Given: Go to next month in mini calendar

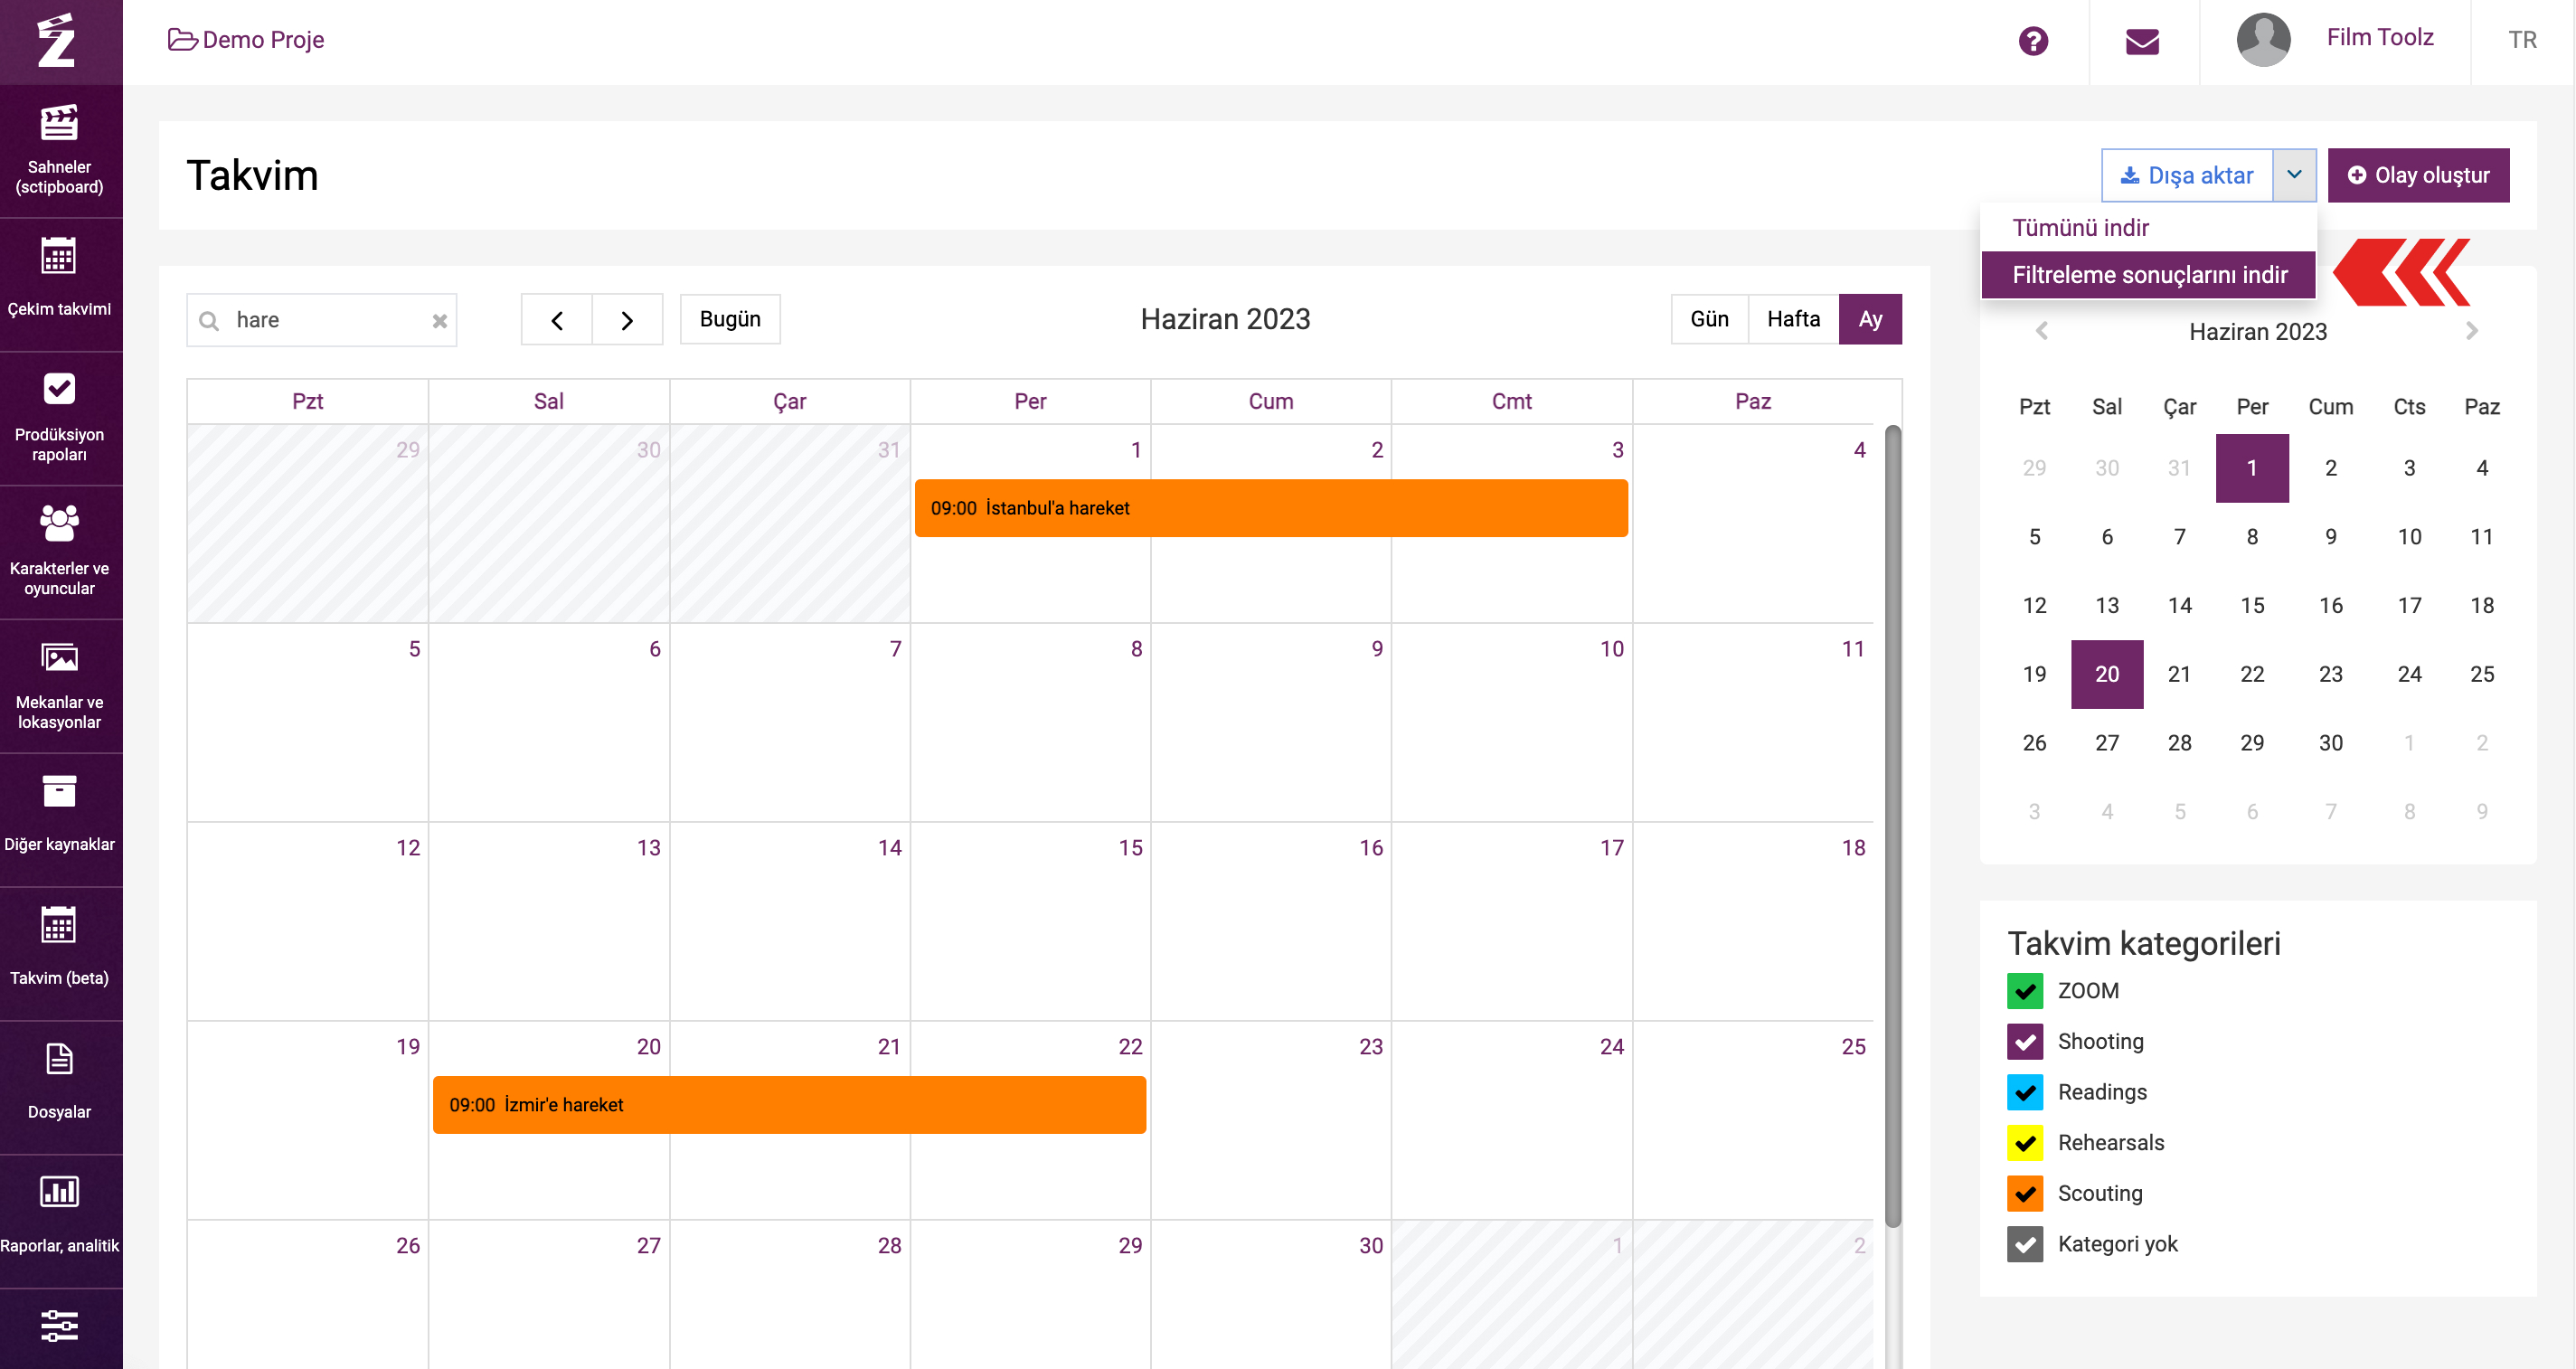Looking at the screenshot, I should point(2472,331).
